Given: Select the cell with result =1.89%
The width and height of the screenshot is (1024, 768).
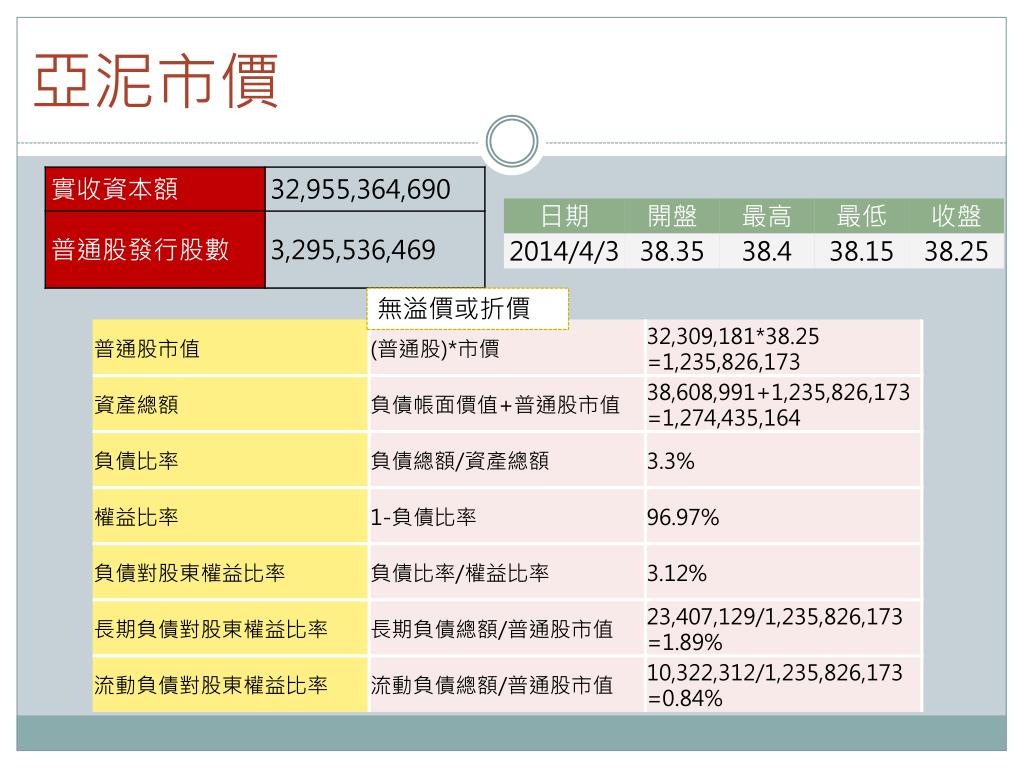Looking at the screenshot, I should [784, 629].
